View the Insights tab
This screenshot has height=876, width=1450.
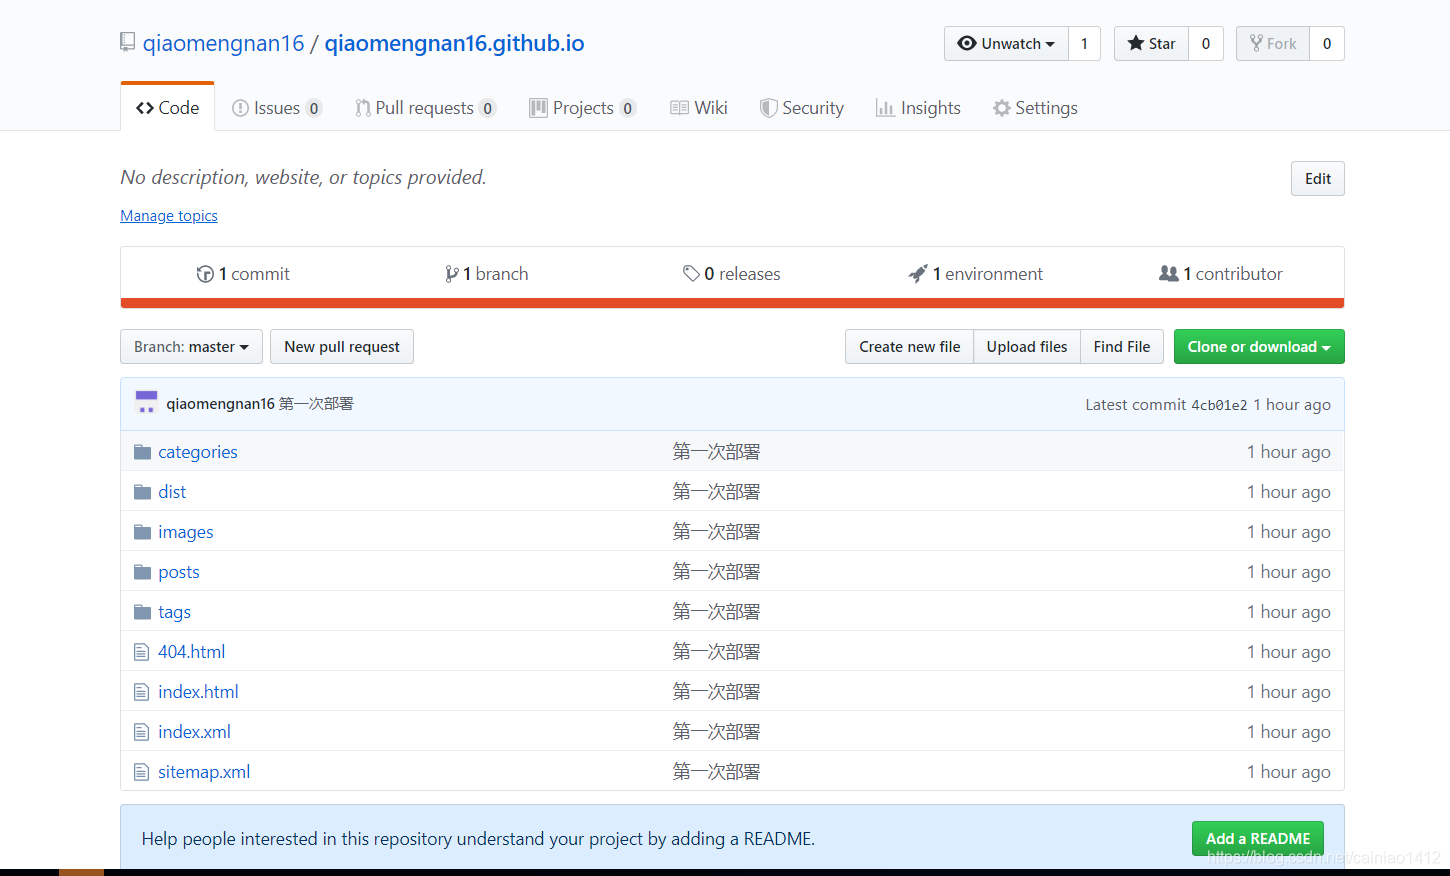pos(918,107)
